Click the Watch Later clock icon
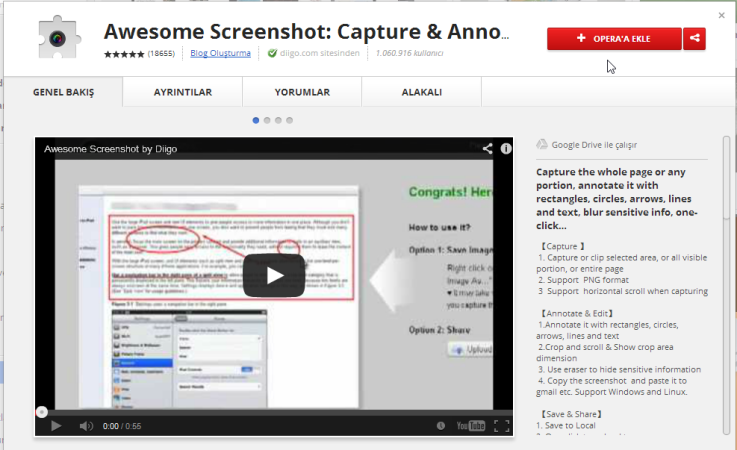Image resolution: width=737 pixels, height=450 pixels. (x=440, y=426)
